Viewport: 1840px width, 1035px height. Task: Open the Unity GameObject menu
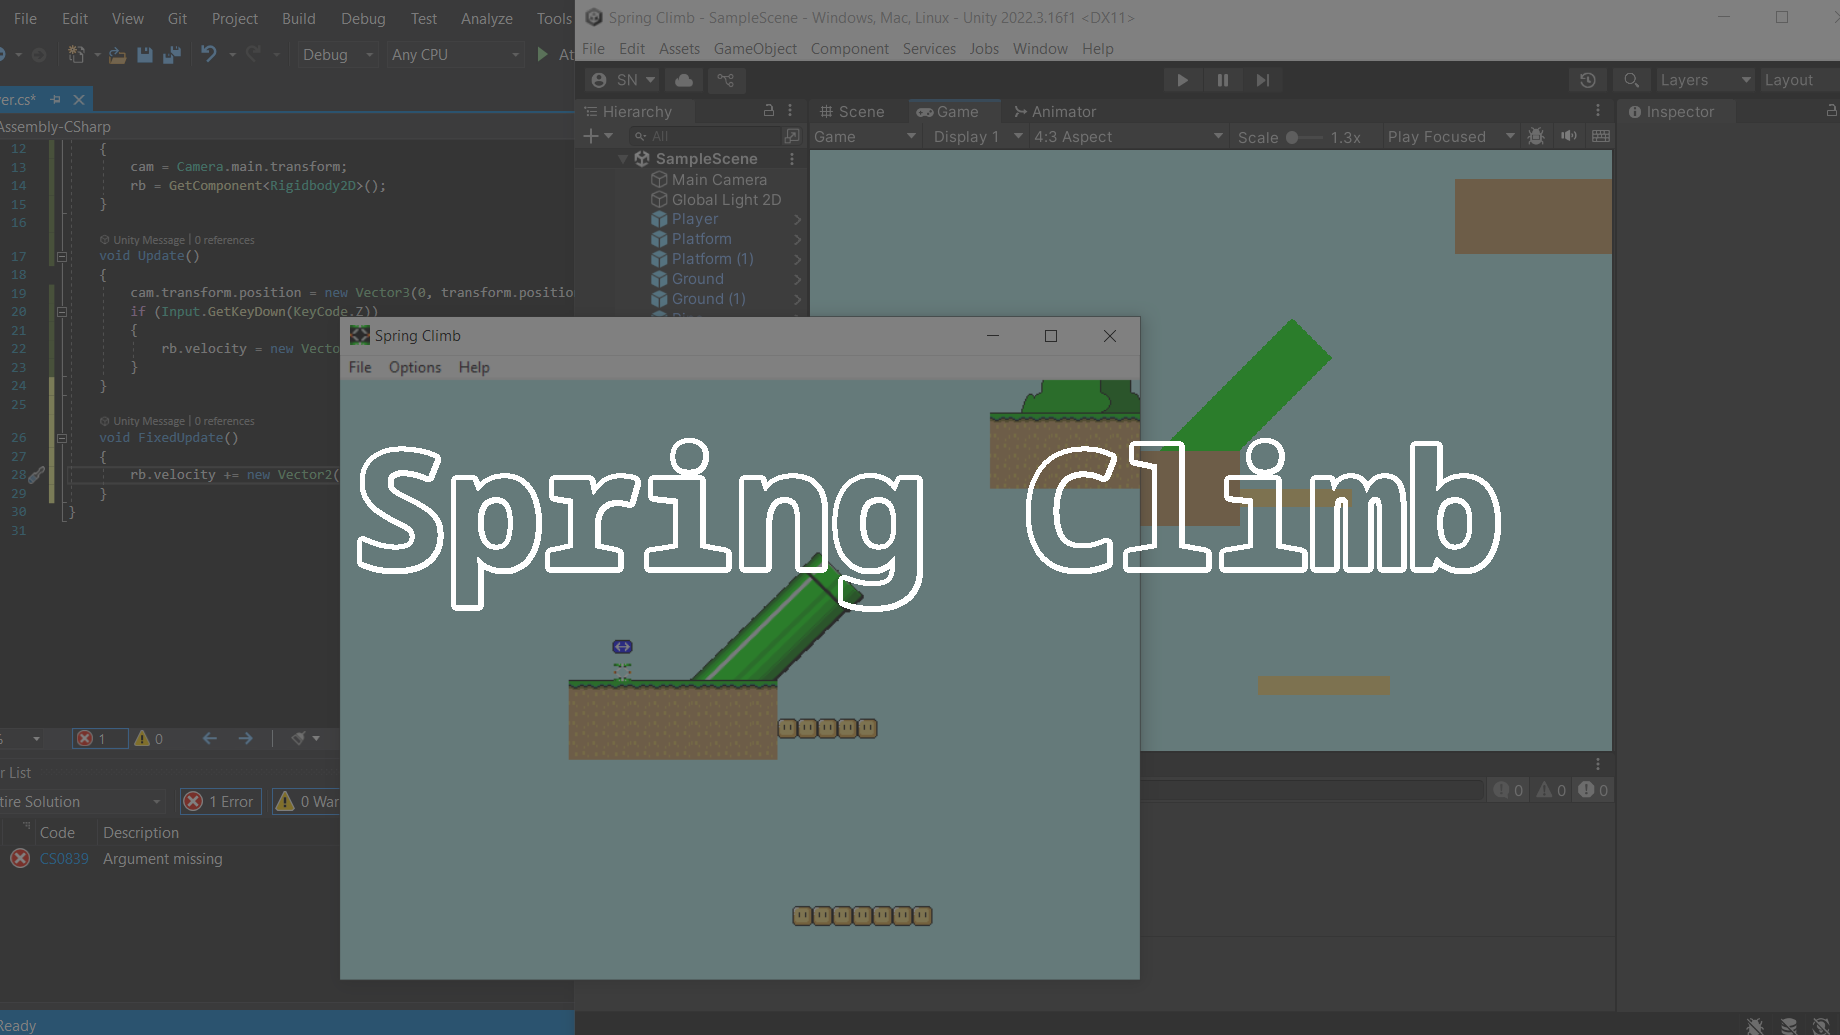pyautogui.click(x=755, y=49)
